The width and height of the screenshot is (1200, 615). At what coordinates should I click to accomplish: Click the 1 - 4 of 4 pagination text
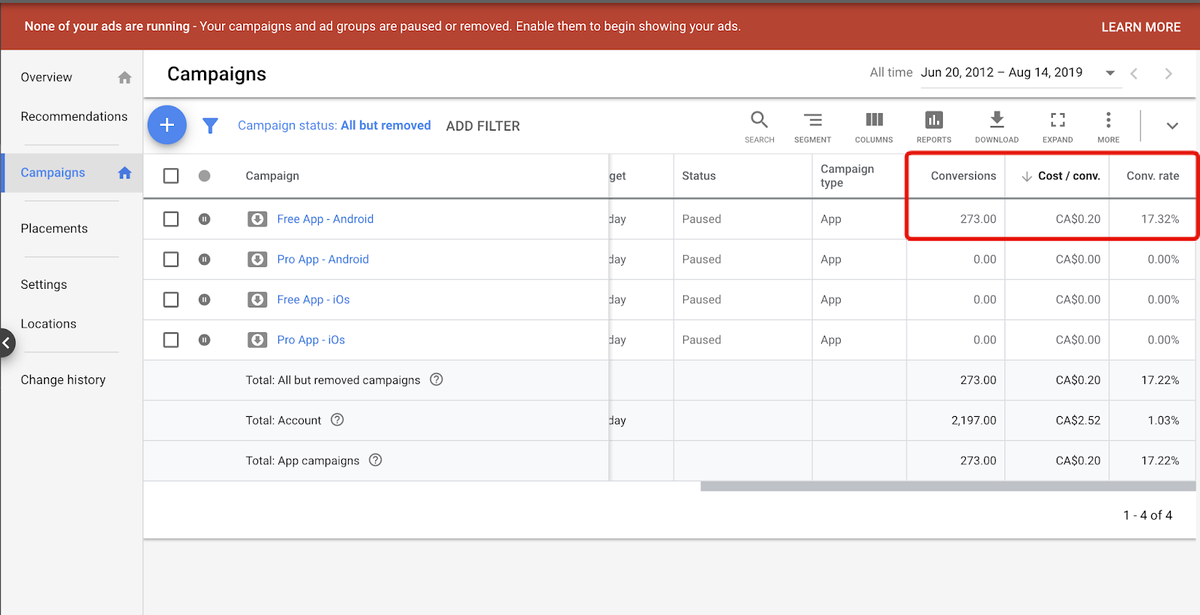coord(1148,515)
